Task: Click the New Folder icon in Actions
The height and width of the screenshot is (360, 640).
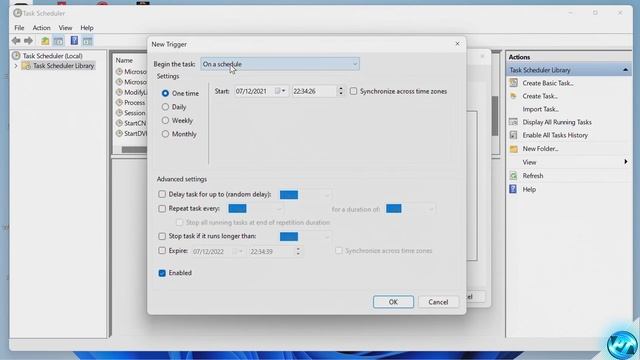Action: pyautogui.click(x=513, y=149)
